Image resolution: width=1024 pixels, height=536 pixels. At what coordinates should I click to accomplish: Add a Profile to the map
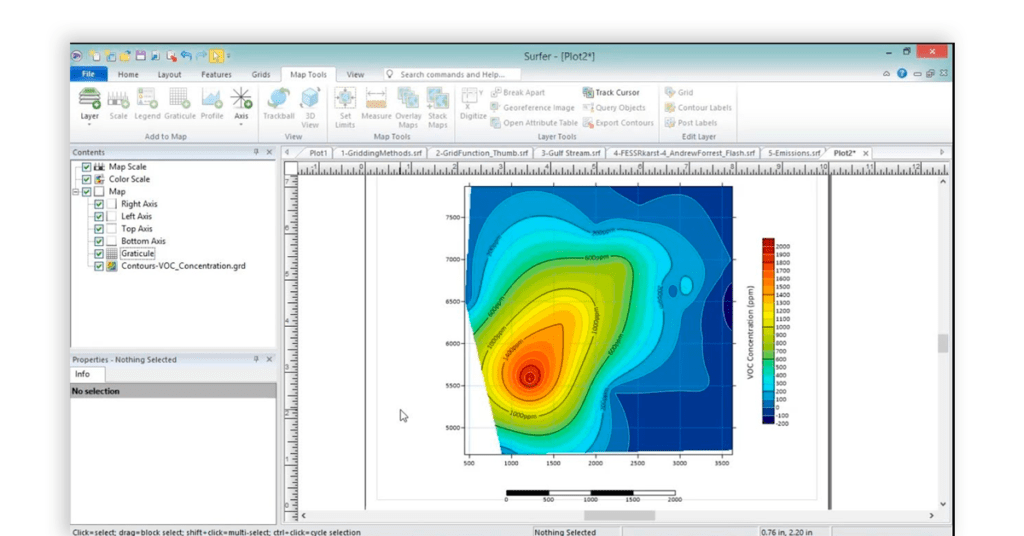(x=212, y=102)
